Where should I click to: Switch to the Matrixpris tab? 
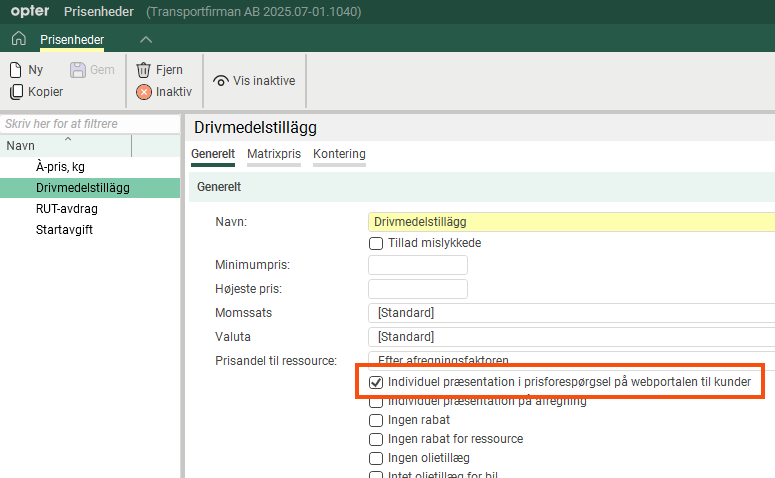(273, 154)
